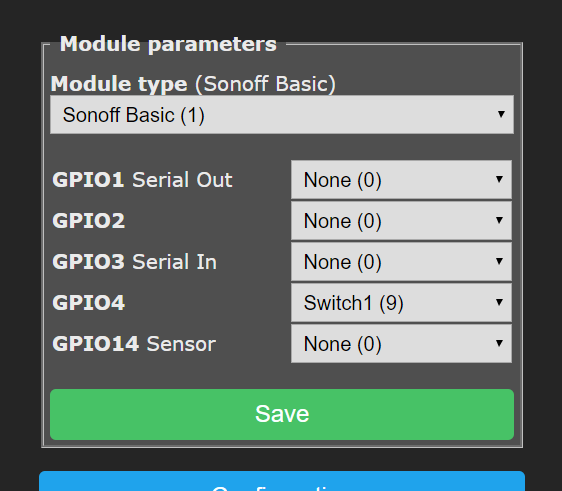
Task: Click the GPIO2 dropdown arrow icon
Action: tap(499, 220)
